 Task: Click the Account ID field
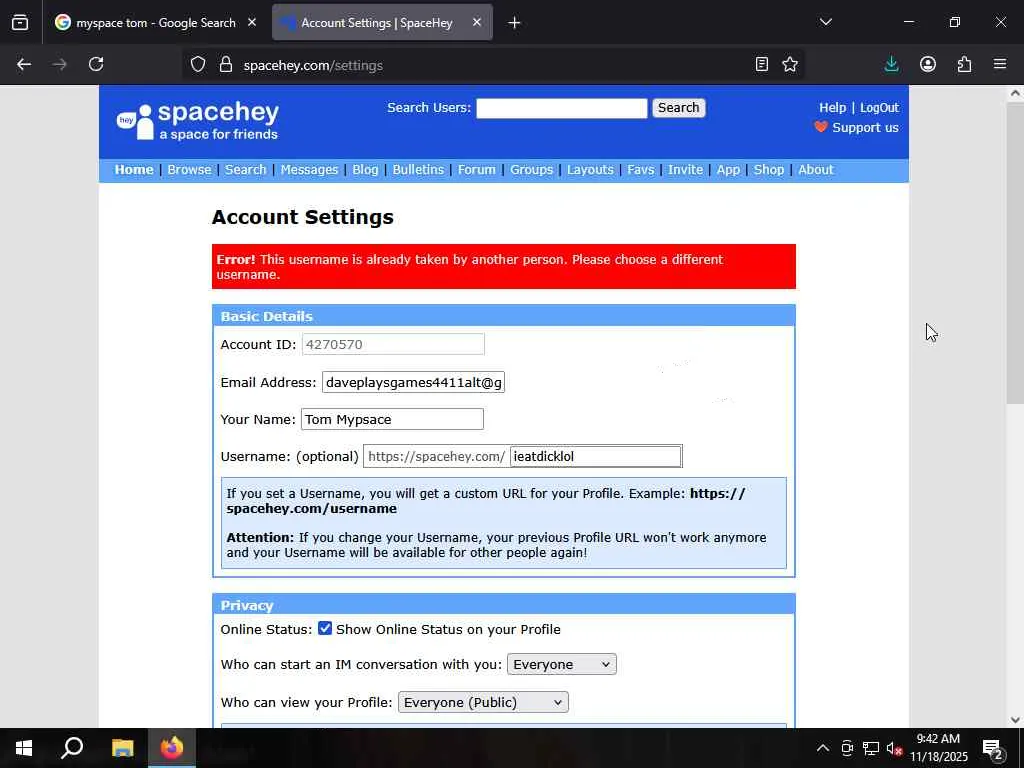click(393, 344)
